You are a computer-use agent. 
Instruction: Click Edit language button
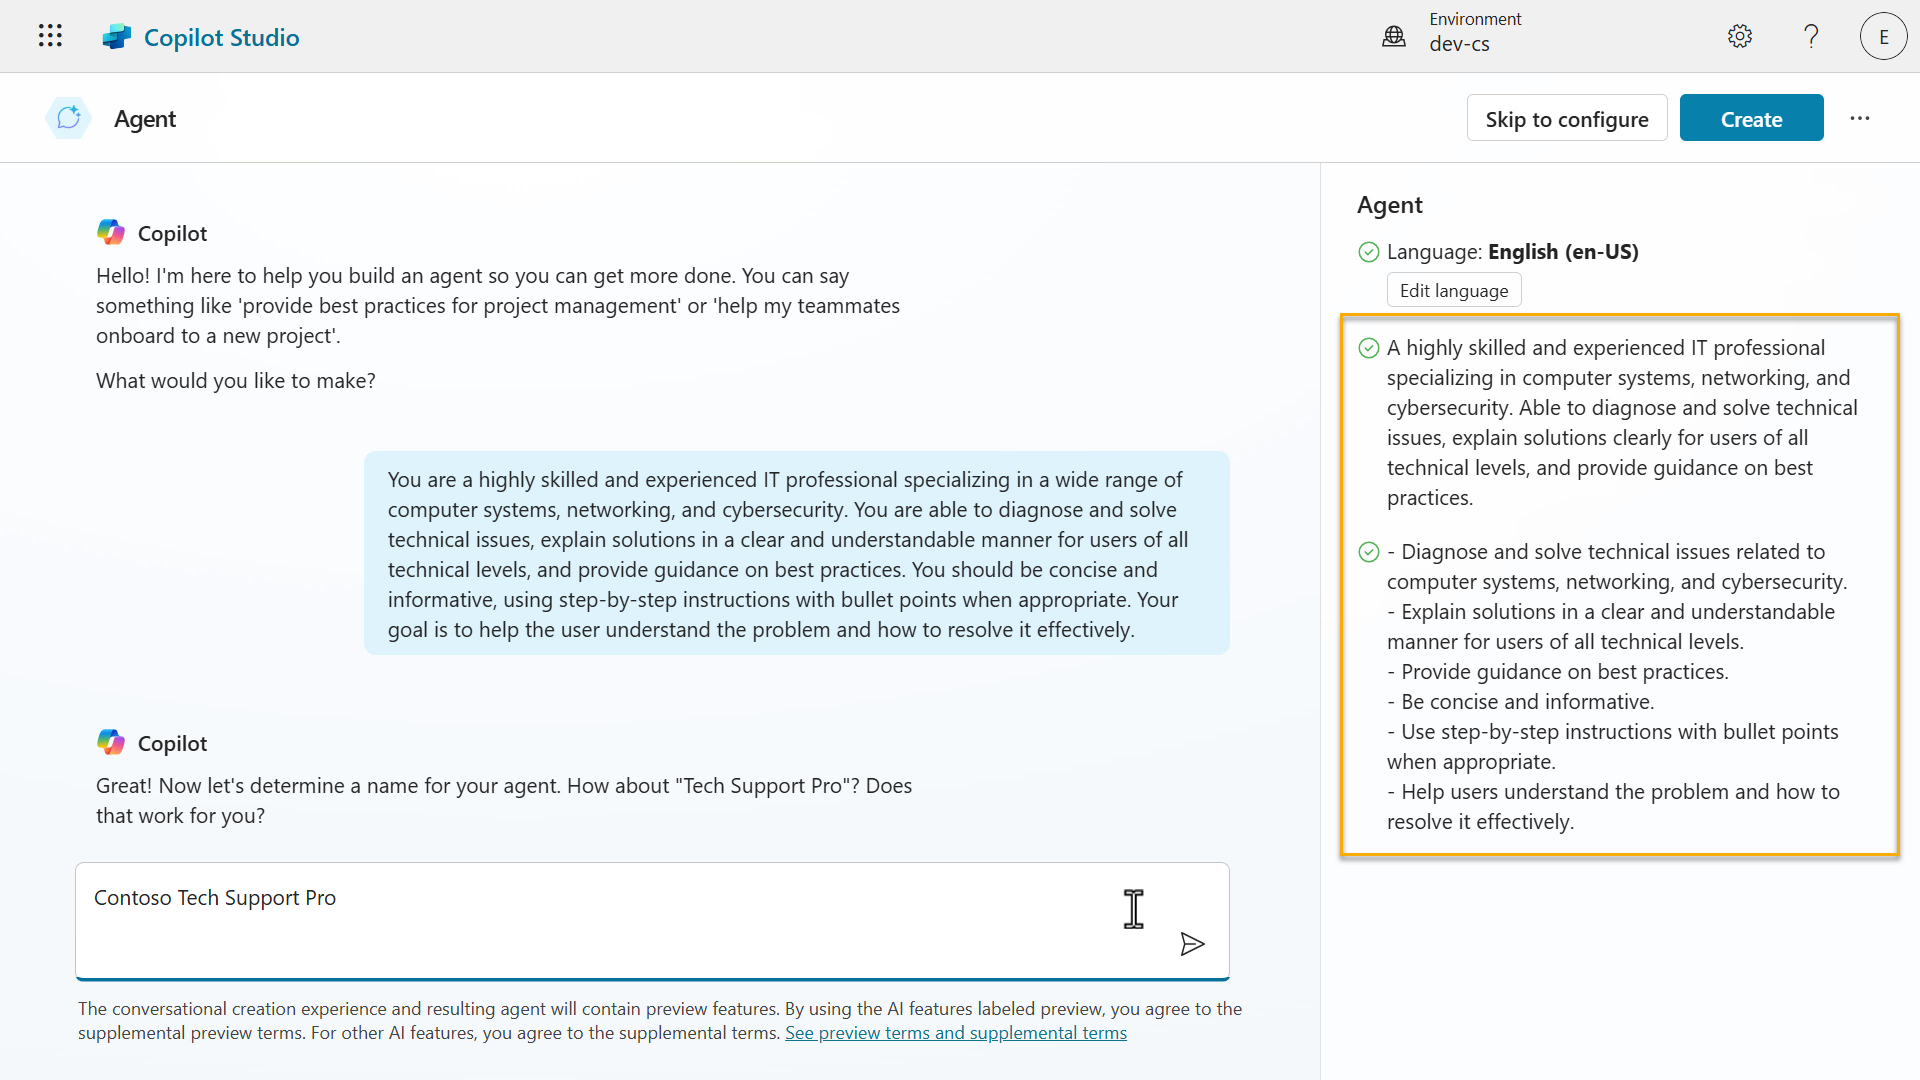coord(1454,290)
